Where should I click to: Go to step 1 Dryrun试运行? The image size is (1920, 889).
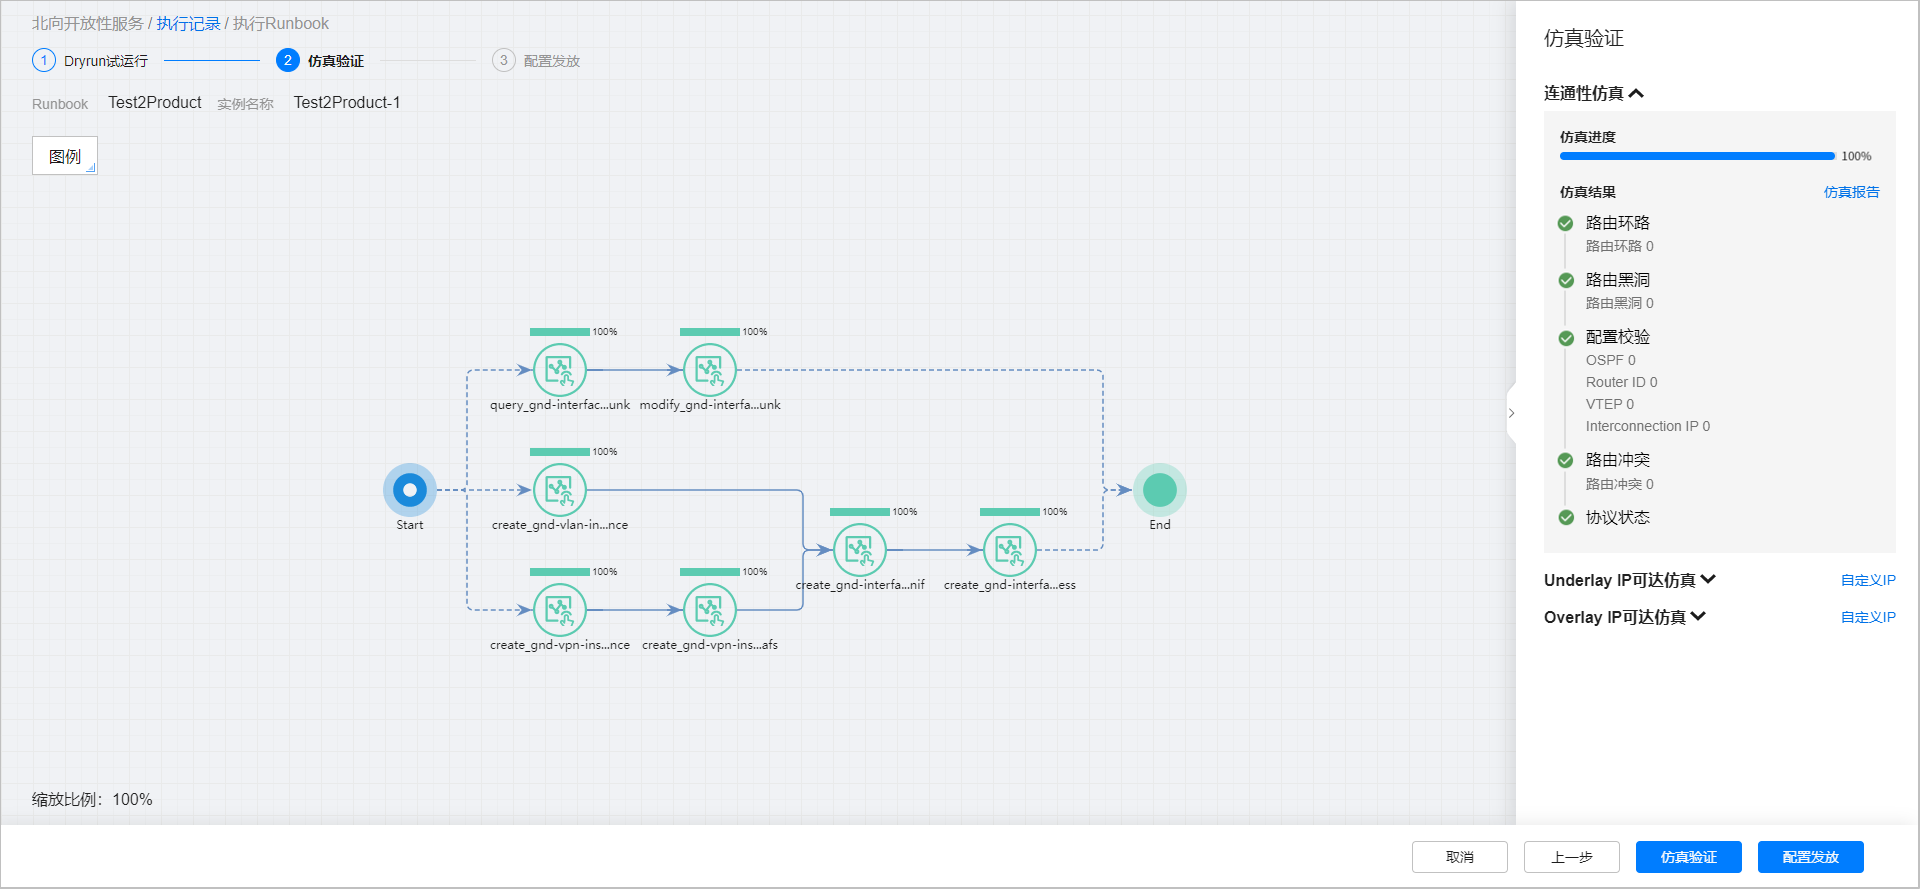coord(90,61)
